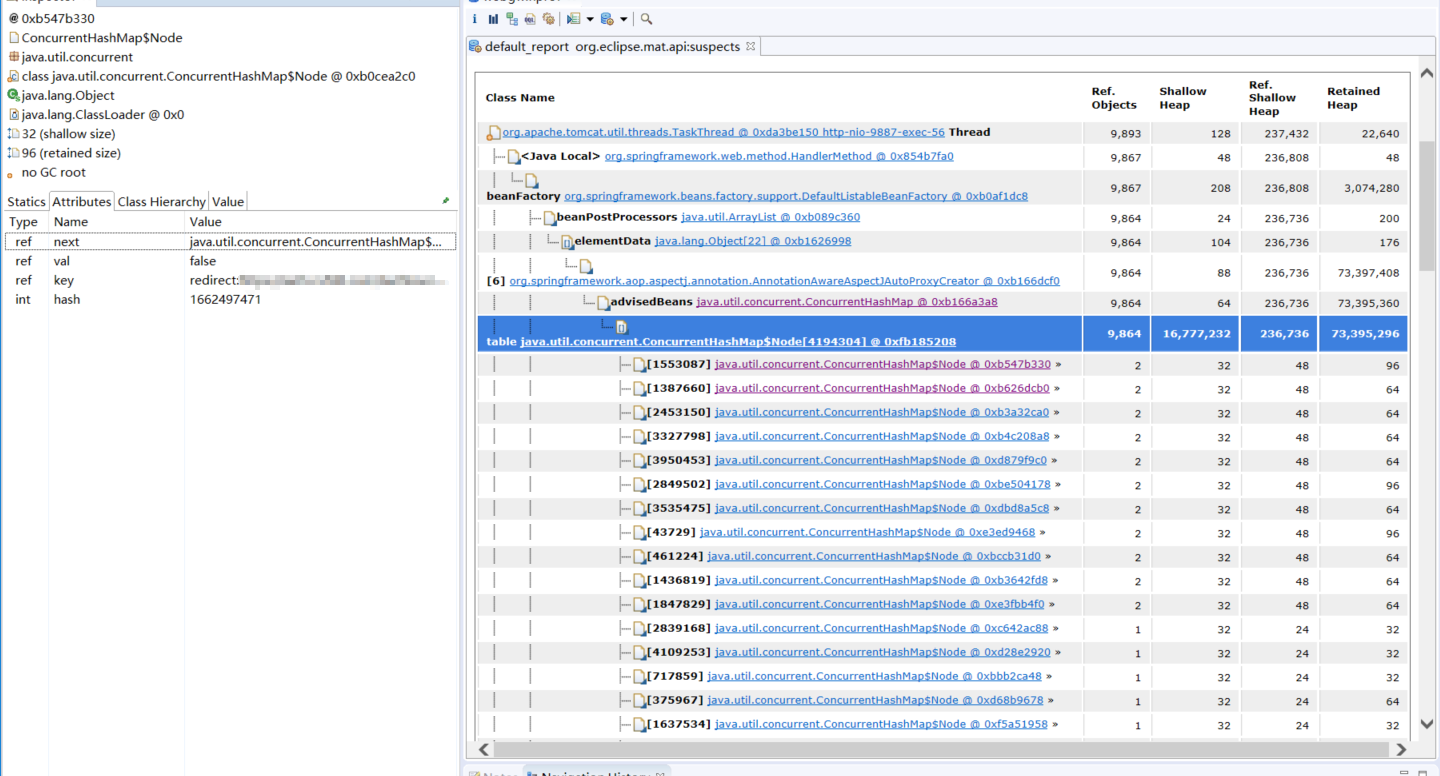Switch to the Class Hierarchy tab
Image resolution: width=1440 pixels, height=776 pixels.
point(161,202)
